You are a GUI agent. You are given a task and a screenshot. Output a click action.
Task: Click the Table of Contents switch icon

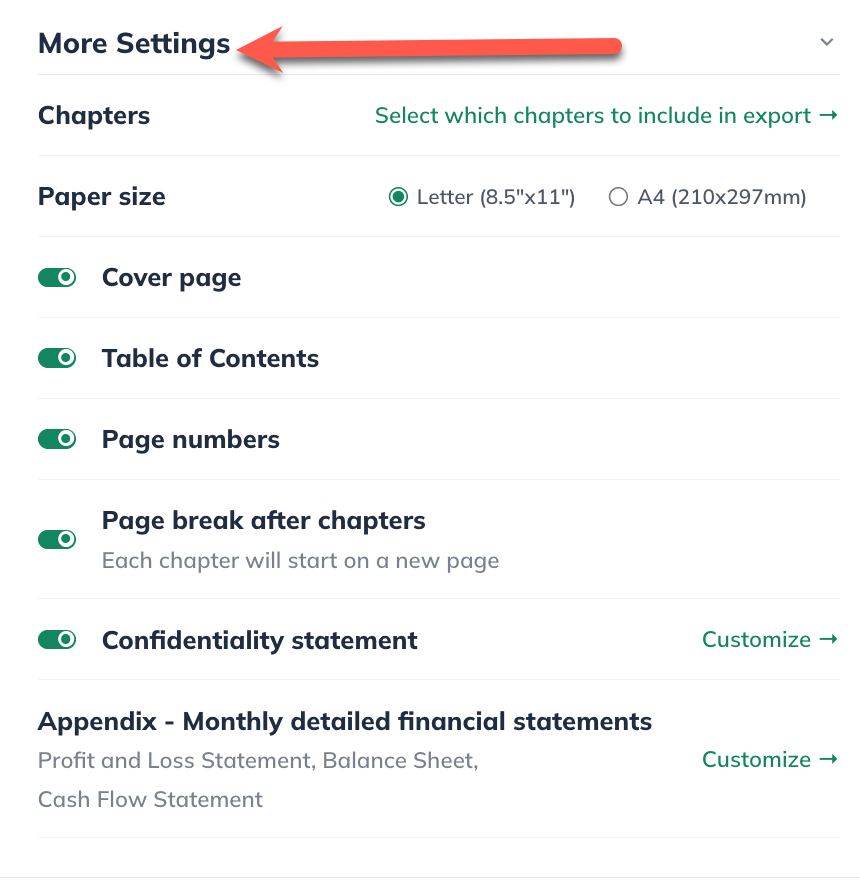[57, 357]
